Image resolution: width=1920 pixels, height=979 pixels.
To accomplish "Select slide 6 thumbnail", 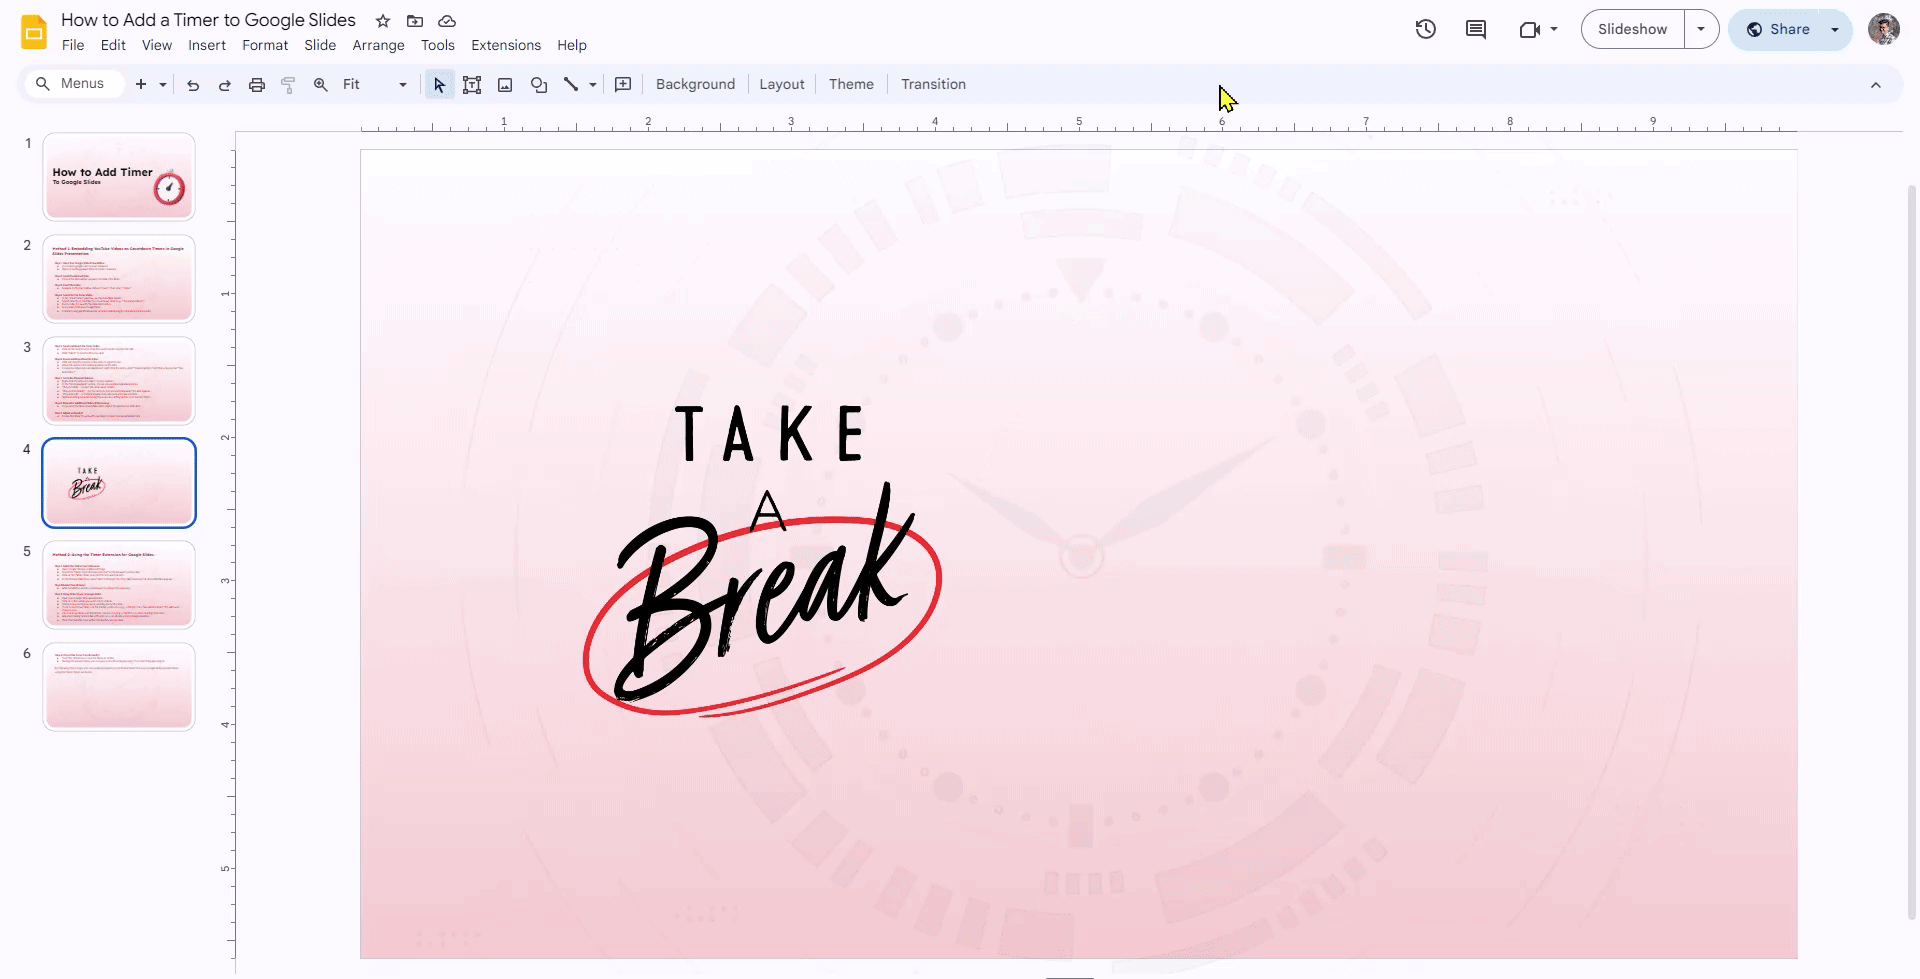I will (118, 687).
